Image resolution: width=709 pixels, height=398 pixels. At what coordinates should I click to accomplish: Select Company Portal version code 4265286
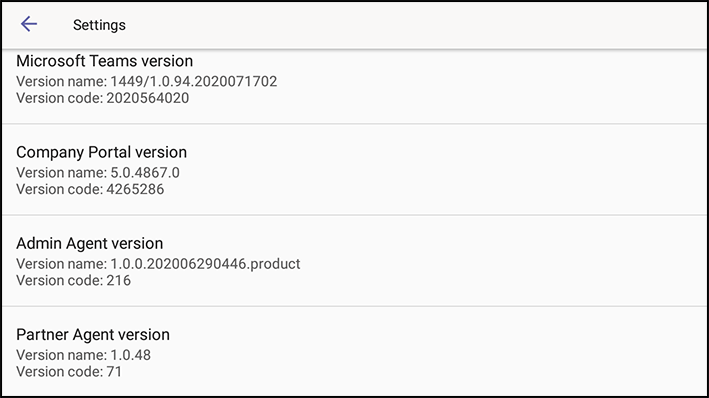click(90, 189)
